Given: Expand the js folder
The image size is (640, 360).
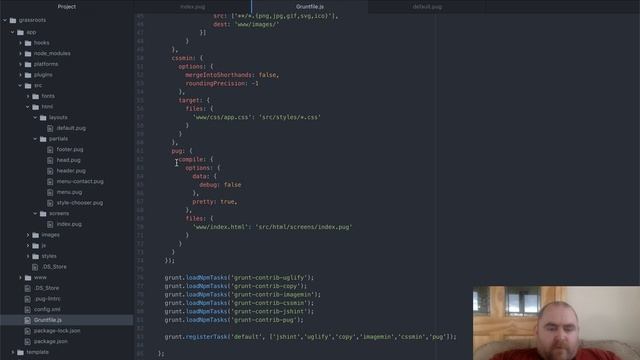Looking at the screenshot, I should [x=28, y=245].
